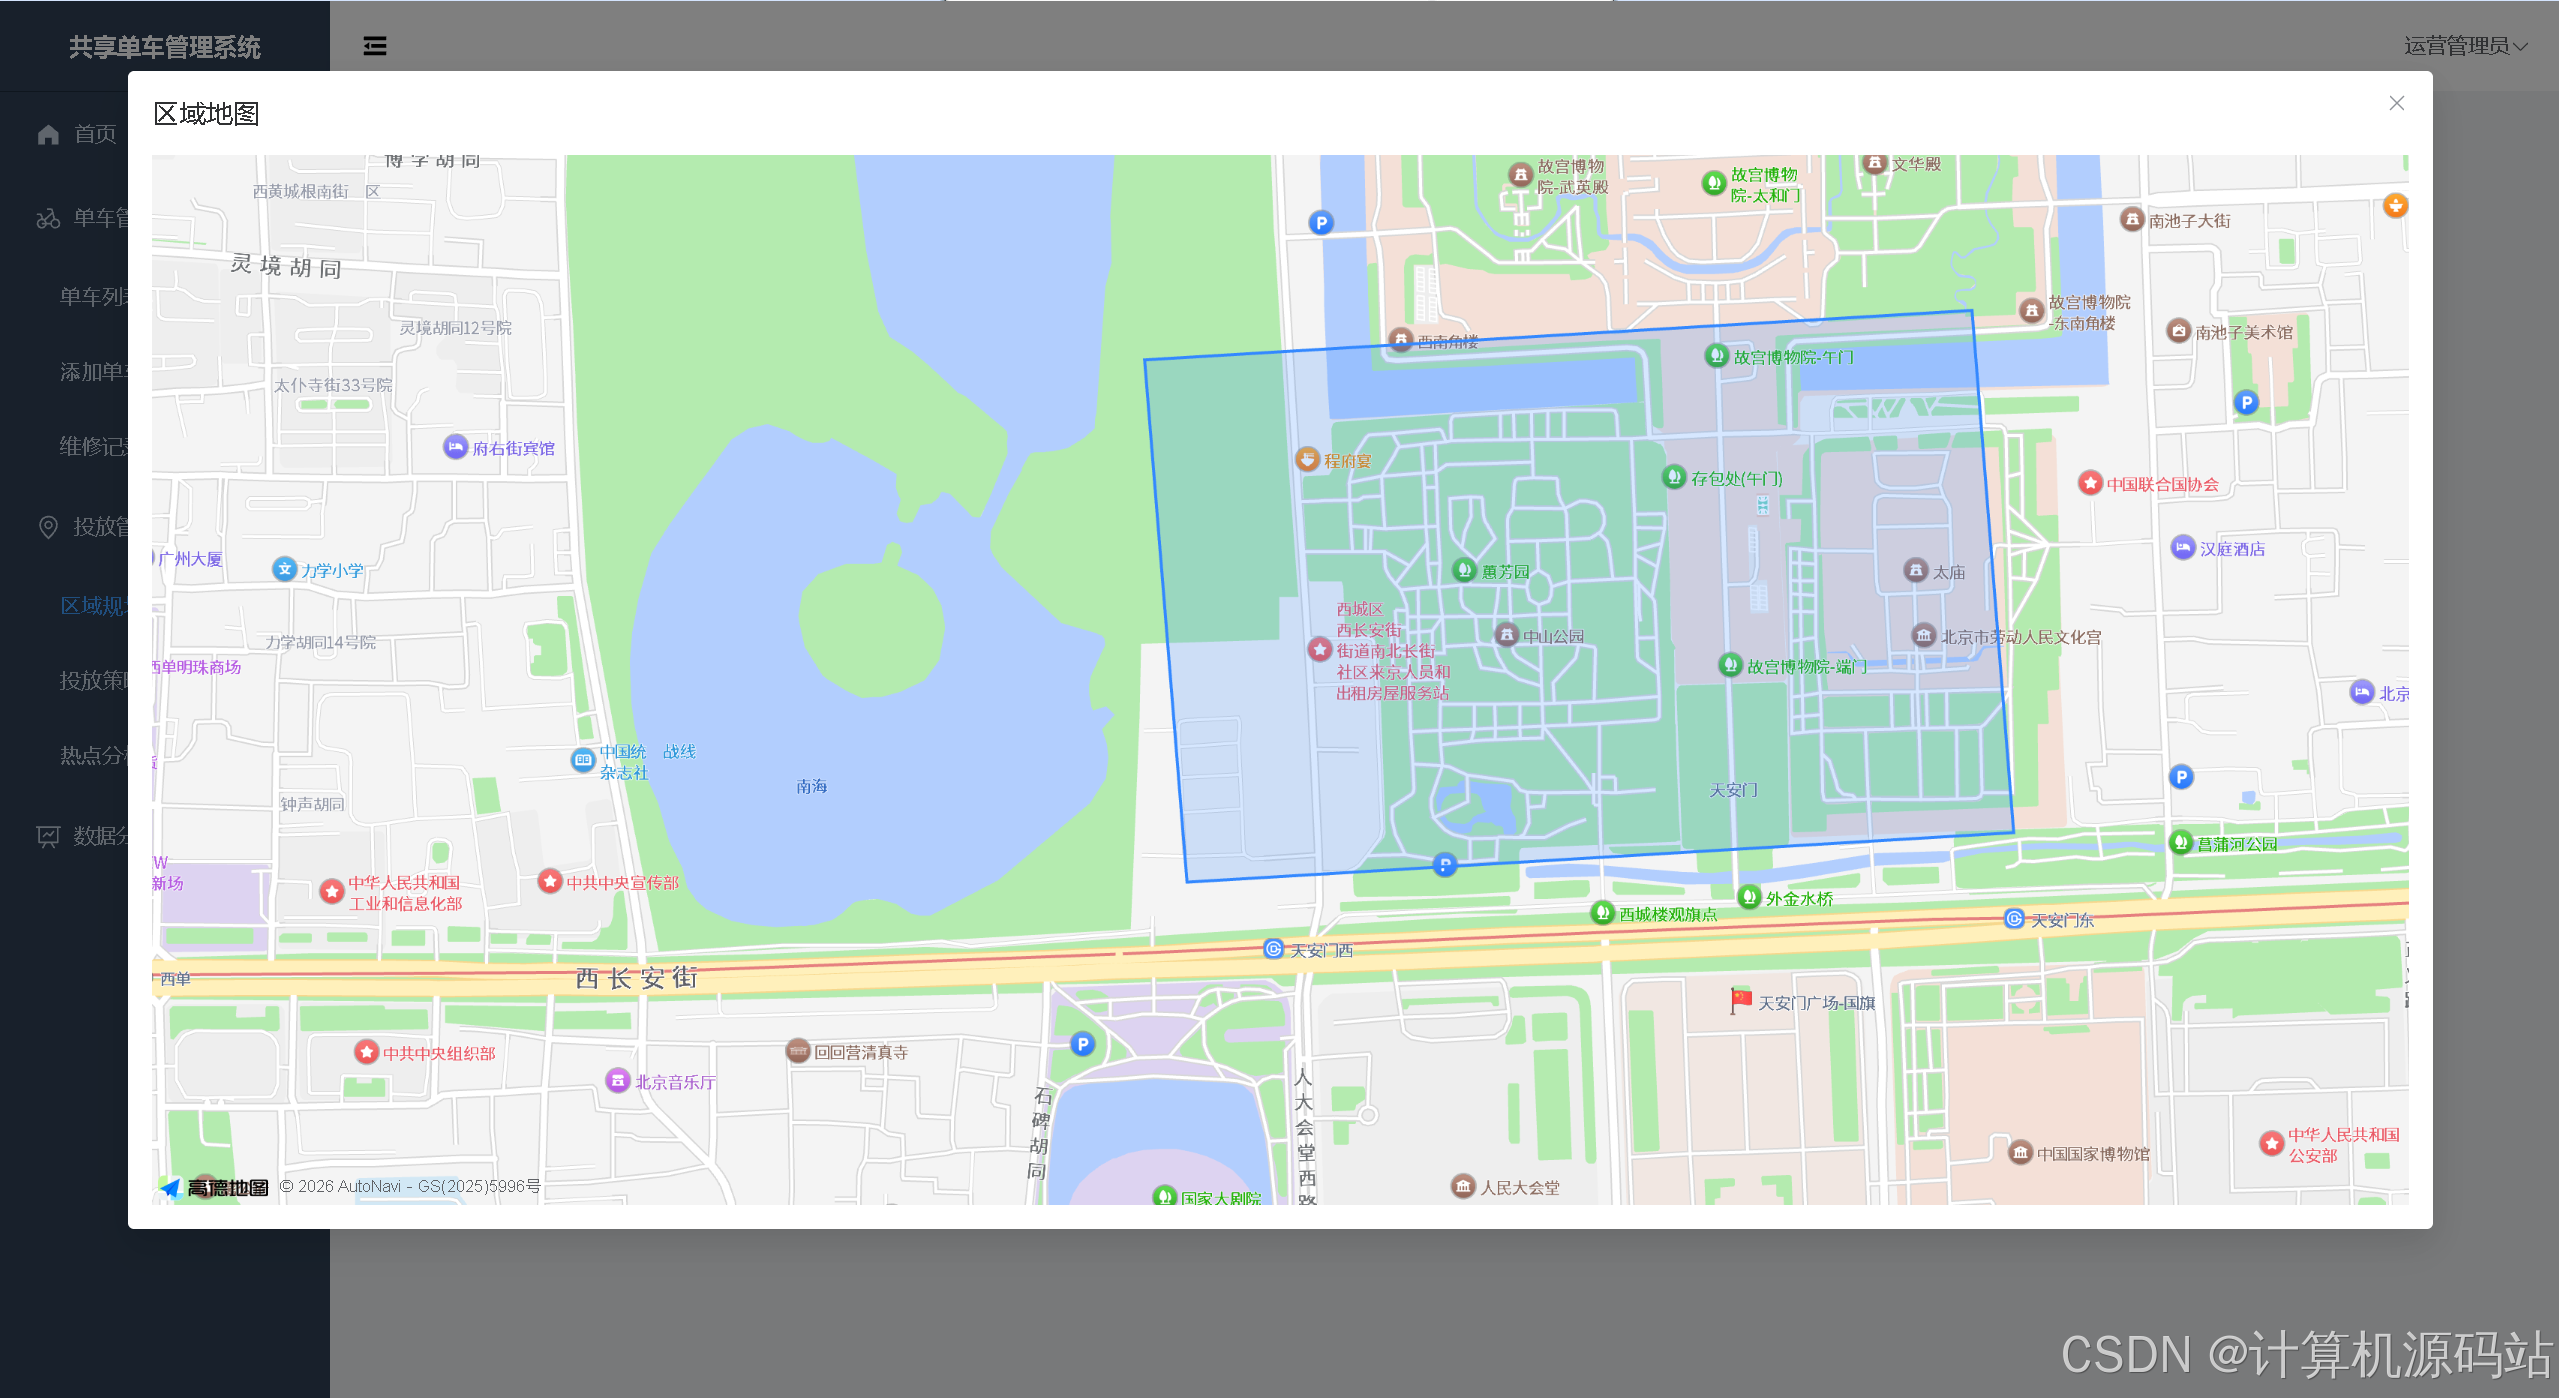Click the location pin icon in sidebar
The height and width of the screenshot is (1398, 2559).
click(x=48, y=527)
